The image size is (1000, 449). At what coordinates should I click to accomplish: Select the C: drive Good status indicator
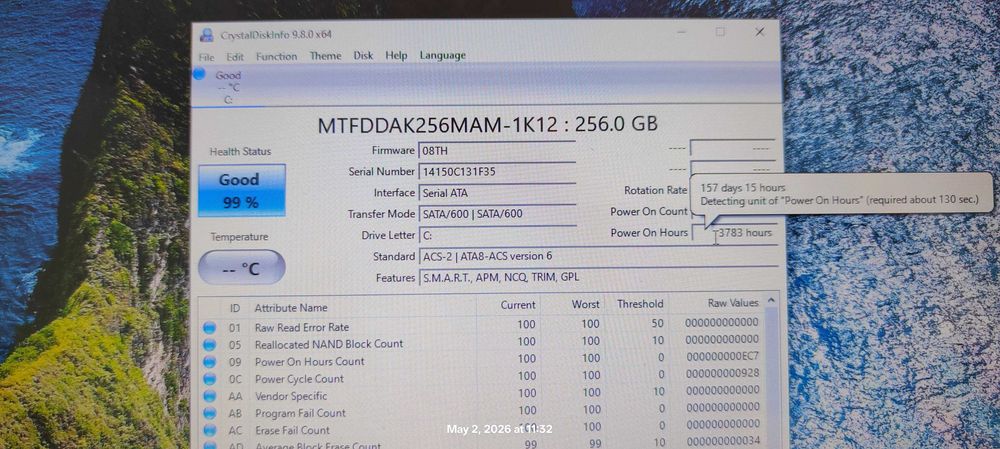(x=220, y=87)
